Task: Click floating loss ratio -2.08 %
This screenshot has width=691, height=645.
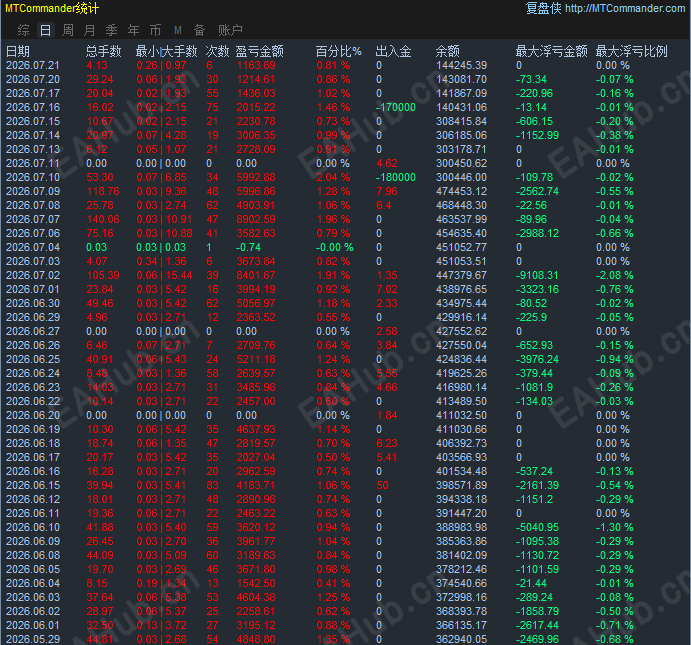Action: (x=614, y=275)
